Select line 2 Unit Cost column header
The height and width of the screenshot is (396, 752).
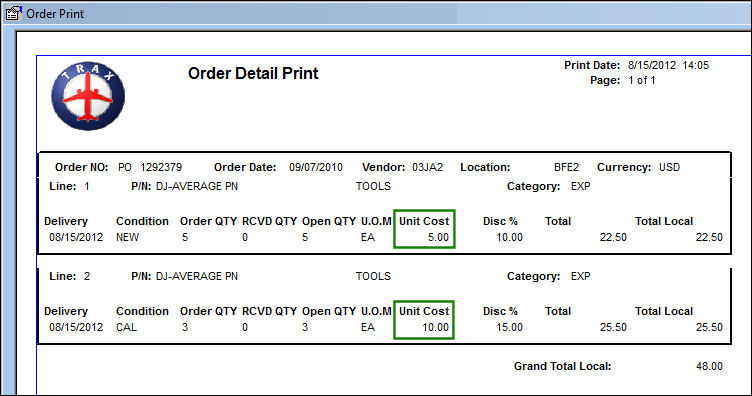tap(424, 311)
